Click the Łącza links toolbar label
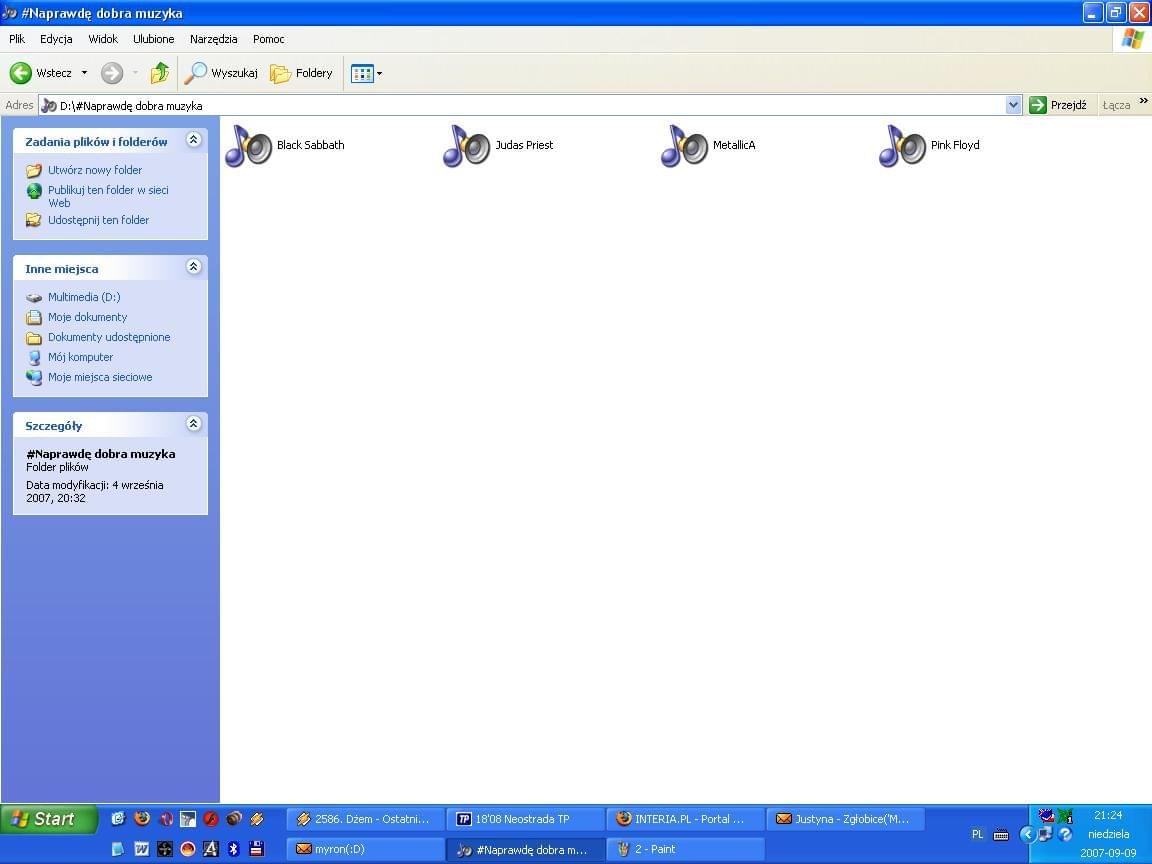 coord(1116,105)
